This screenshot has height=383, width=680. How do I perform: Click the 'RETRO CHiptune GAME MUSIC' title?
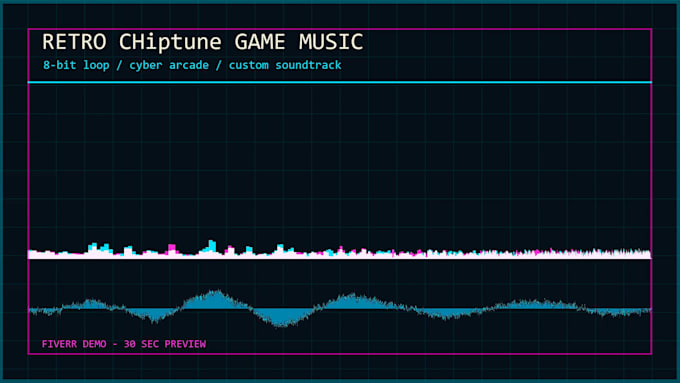[x=203, y=42]
